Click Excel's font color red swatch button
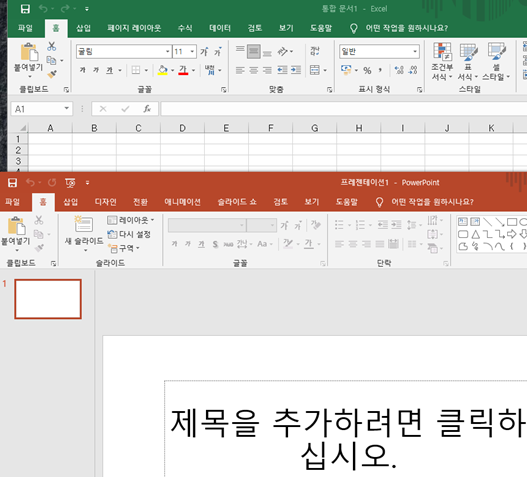Screen dimensions: 527x477 point(183,70)
